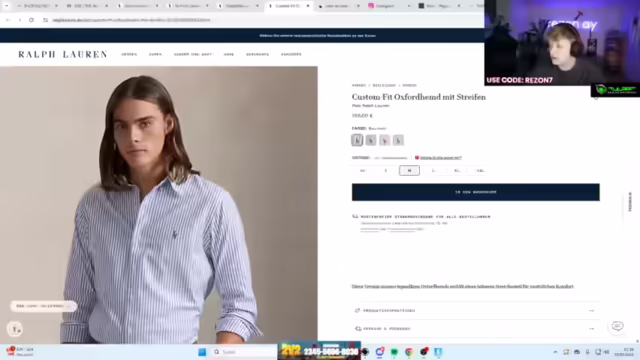Click the size guide icon beside Größe
The image size is (640, 360).
pyautogui.click(x=417, y=158)
